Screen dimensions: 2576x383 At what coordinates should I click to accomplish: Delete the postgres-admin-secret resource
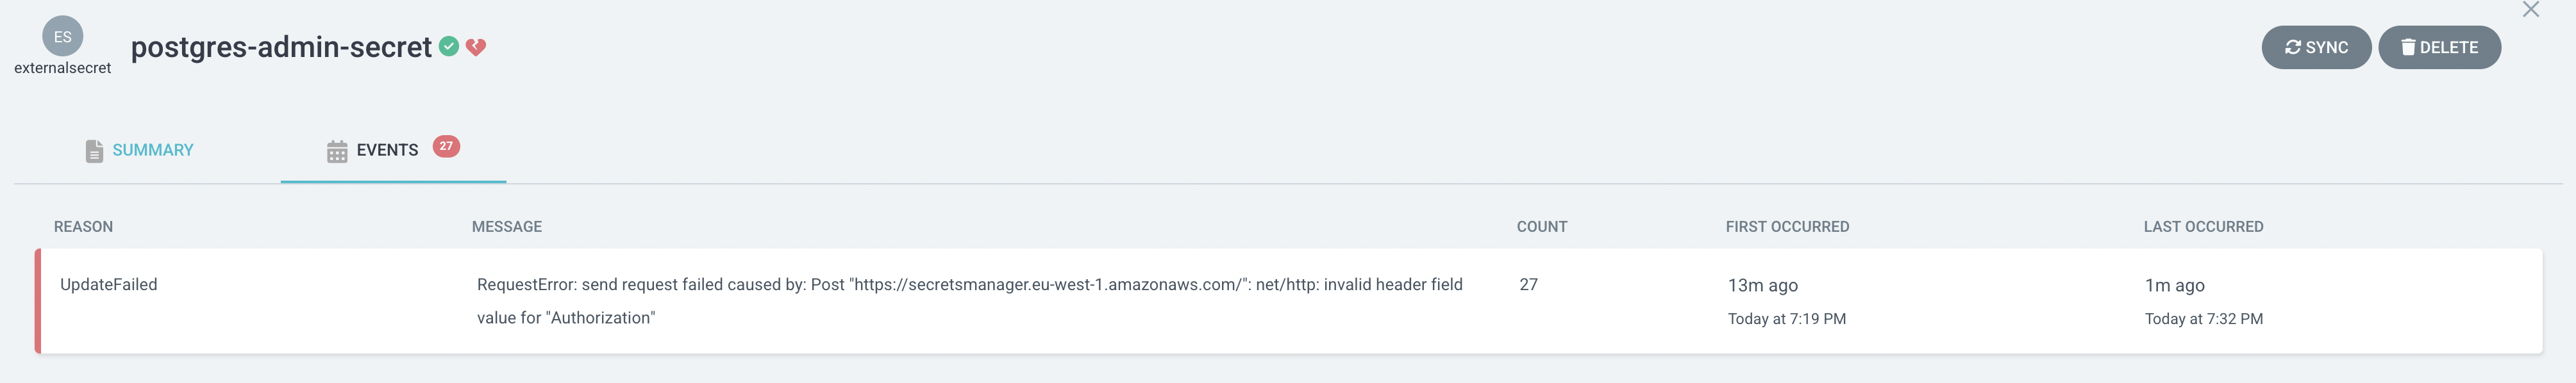tap(2439, 47)
